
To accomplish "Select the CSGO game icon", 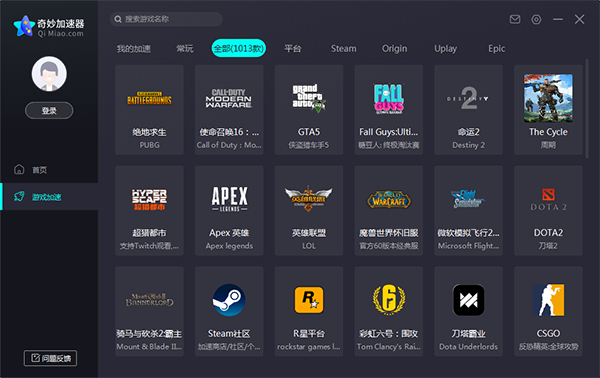I will coord(548,300).
